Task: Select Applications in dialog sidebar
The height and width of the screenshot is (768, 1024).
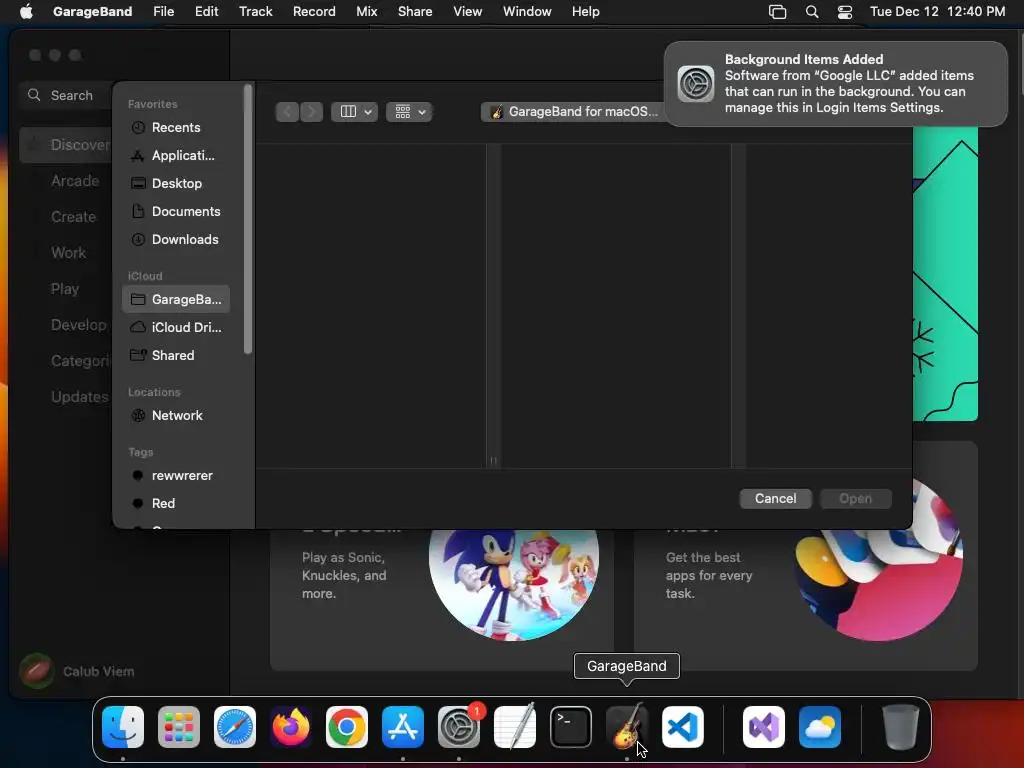Action: [176, 155]
